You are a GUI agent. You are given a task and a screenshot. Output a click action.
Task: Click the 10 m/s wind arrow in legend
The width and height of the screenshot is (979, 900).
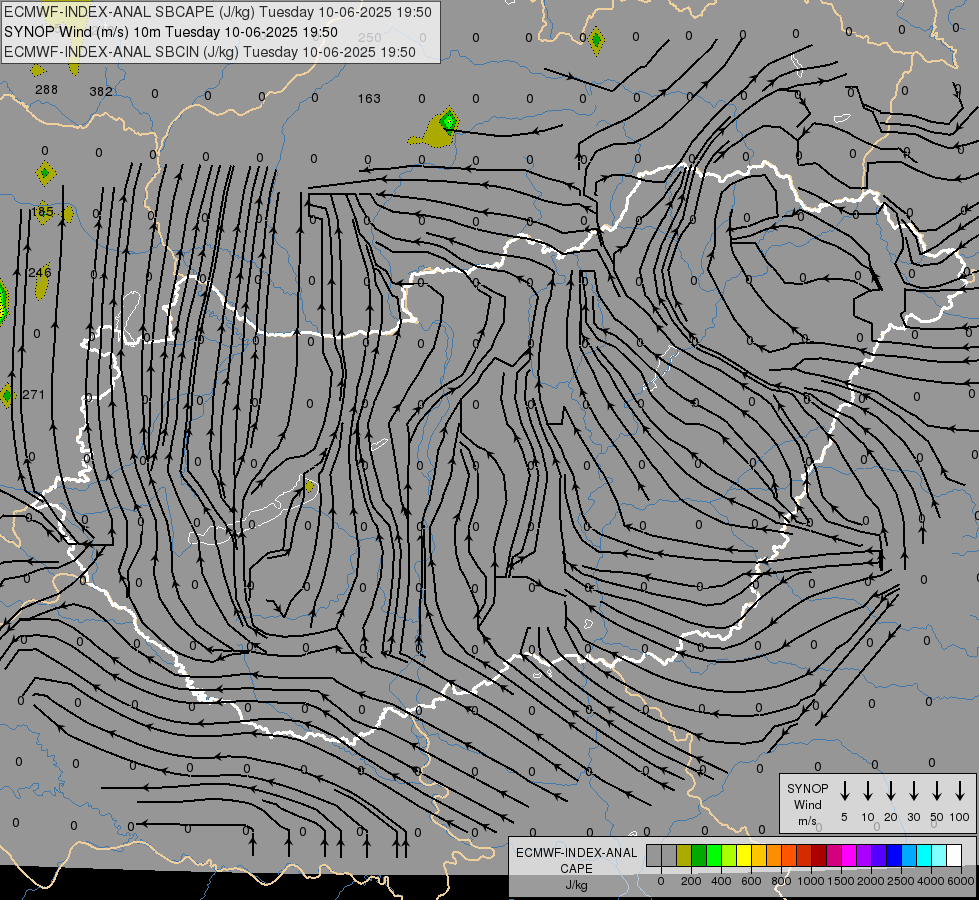click(868, 790)
